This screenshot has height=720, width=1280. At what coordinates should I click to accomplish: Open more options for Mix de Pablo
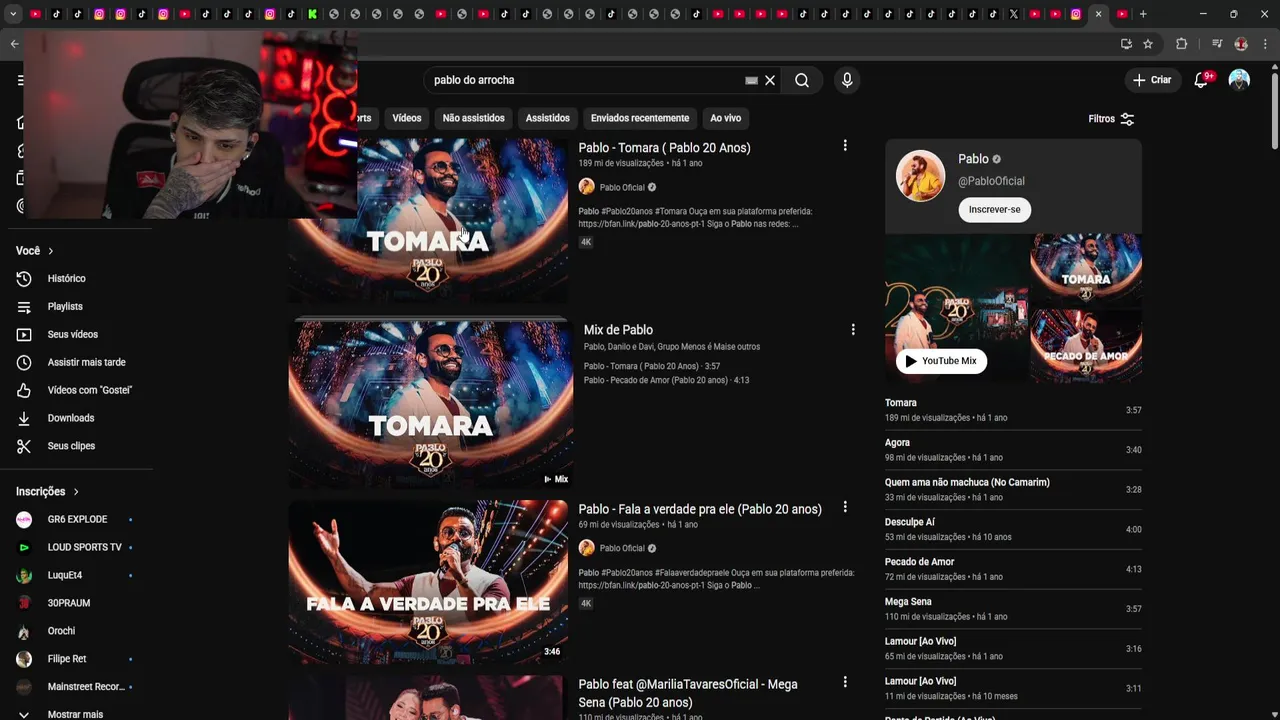coord(853,329)
